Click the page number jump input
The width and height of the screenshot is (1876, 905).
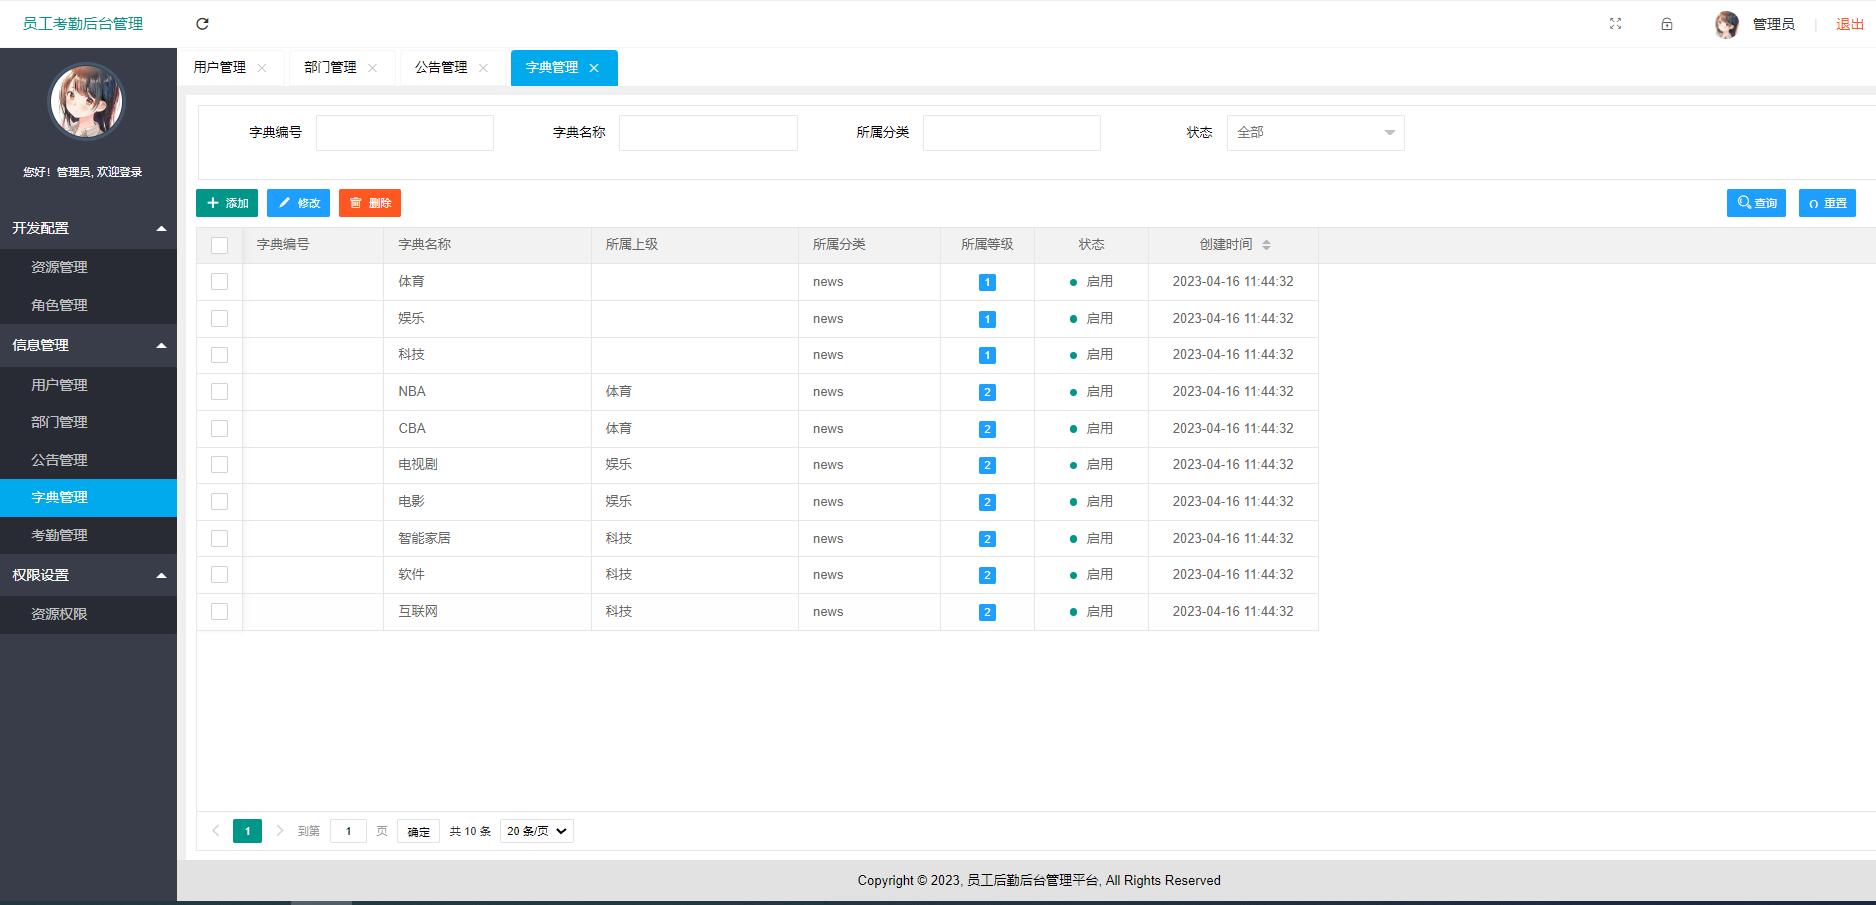pyautogui.click(x=348, y=831)
